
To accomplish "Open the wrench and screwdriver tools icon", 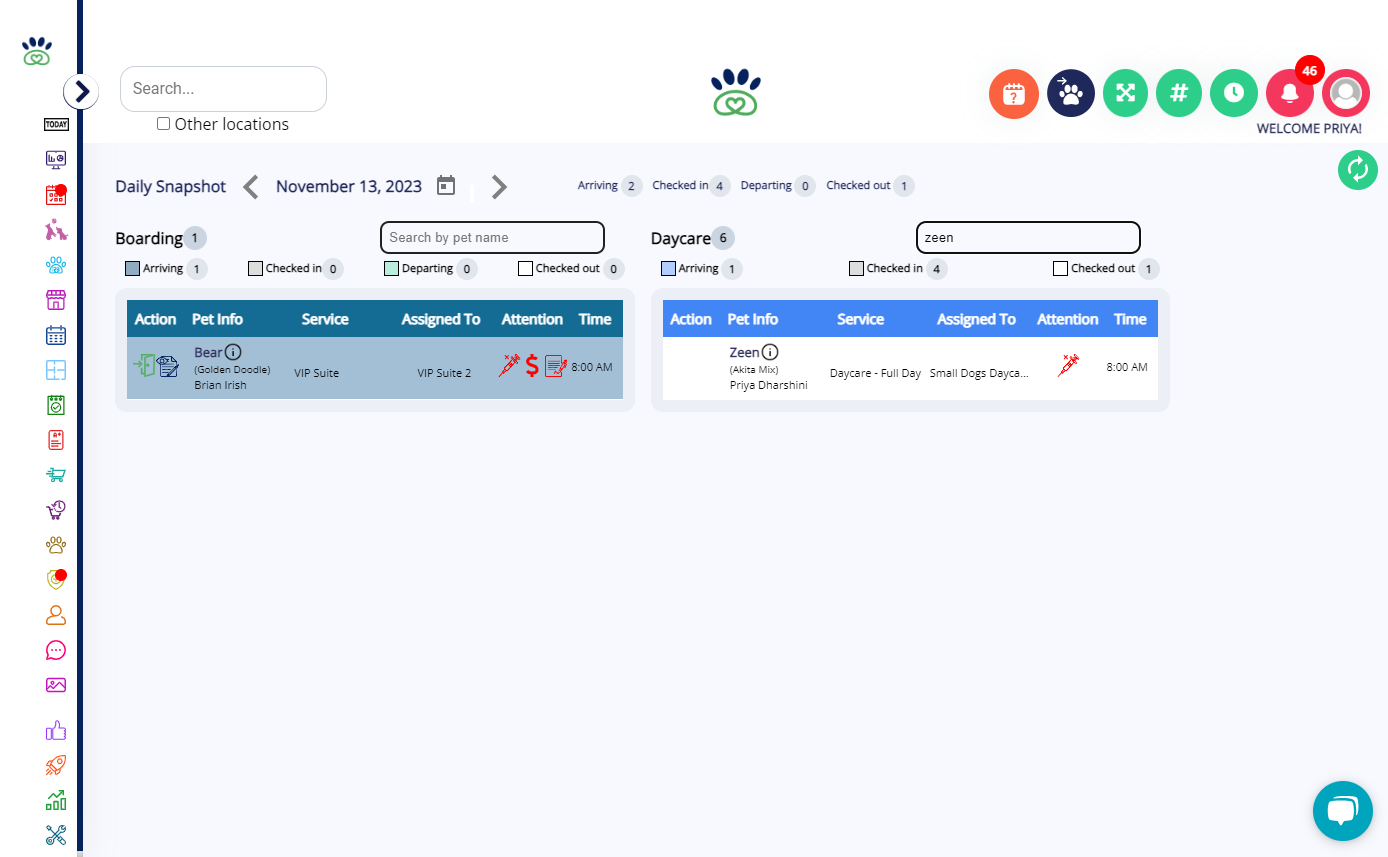I will pos(56,835).
